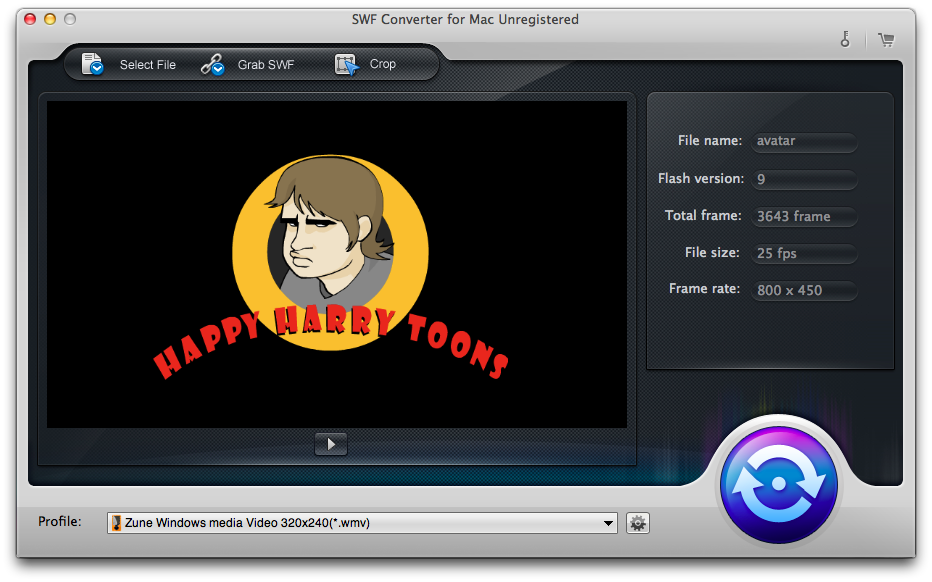Click the File name field showing avatar
Screen dimensions: 932x582
pos(804,141)
